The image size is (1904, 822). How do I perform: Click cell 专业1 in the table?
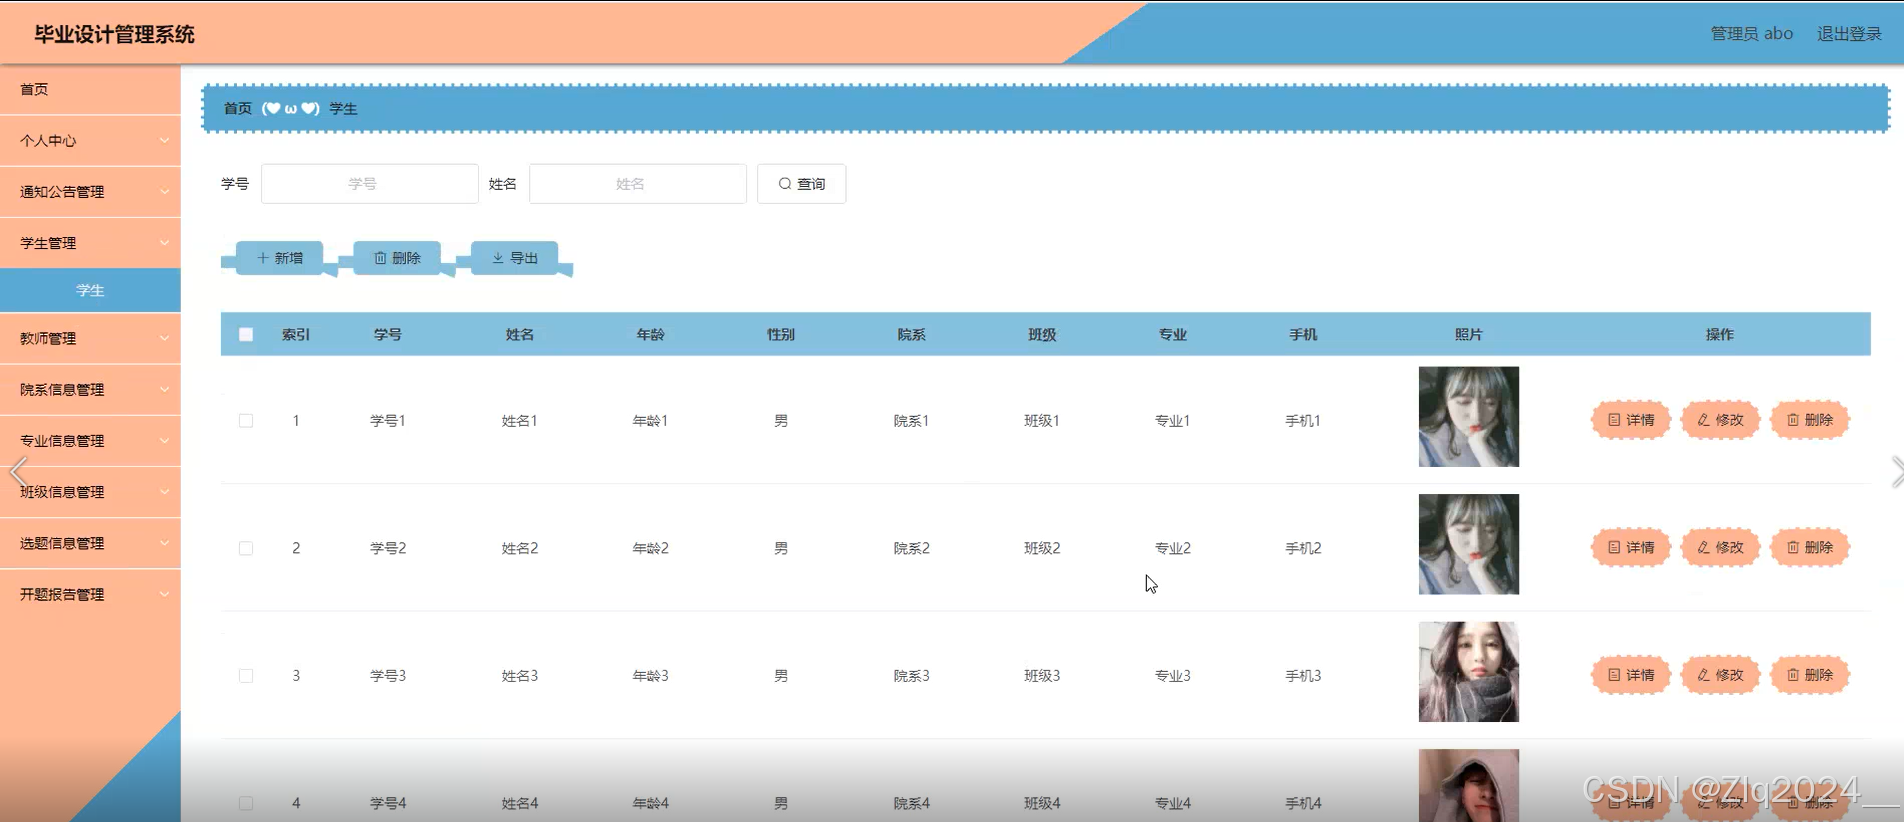pyautogui.click(x=1172, y=421)
